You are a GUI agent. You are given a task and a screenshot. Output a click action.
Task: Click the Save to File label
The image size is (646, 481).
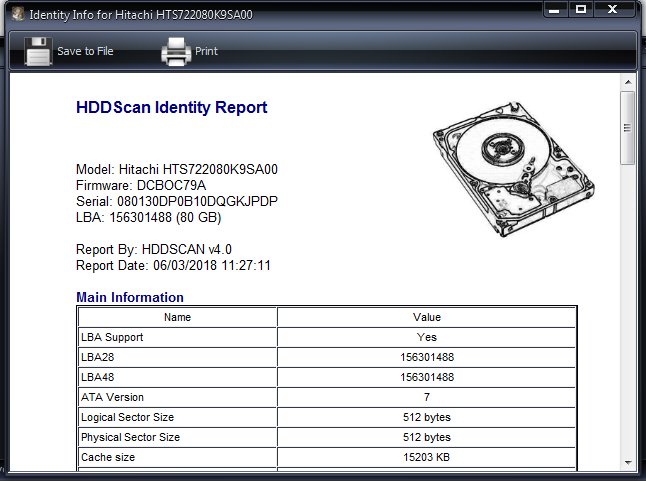85,51
